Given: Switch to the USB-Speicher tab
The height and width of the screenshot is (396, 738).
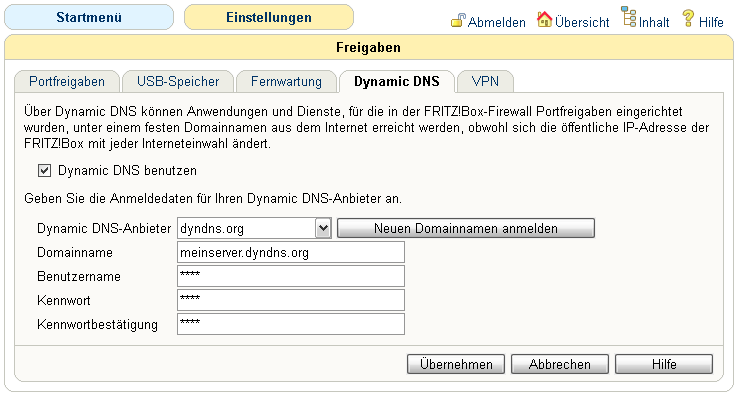Looking at the screenshot, I should pyautogui.click(x=178, y=81).
